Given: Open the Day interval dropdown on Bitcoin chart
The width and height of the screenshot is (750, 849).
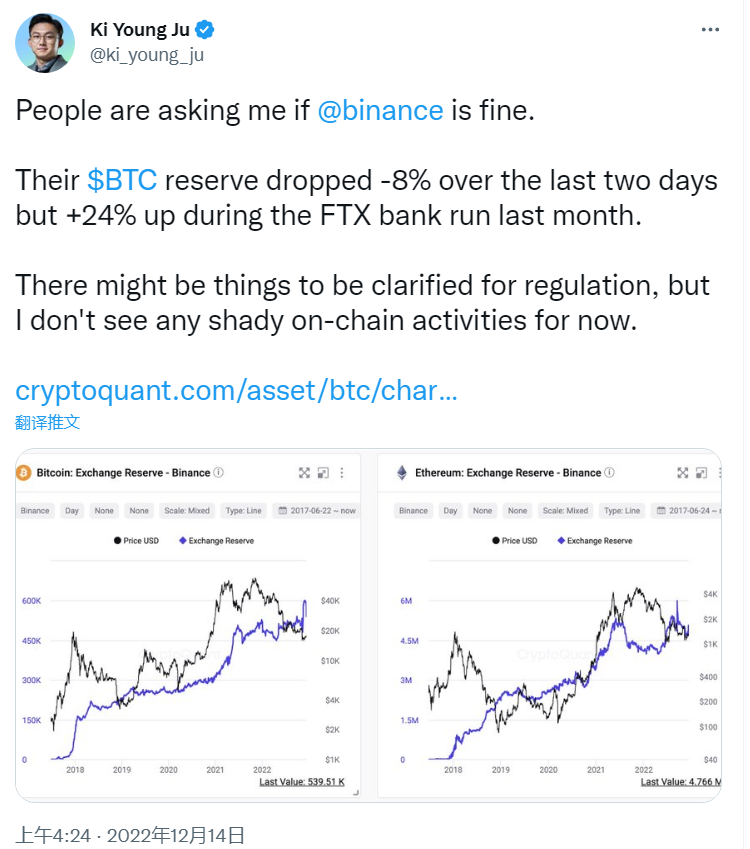Looking at the screenshot, I should [x=71, y=511].
